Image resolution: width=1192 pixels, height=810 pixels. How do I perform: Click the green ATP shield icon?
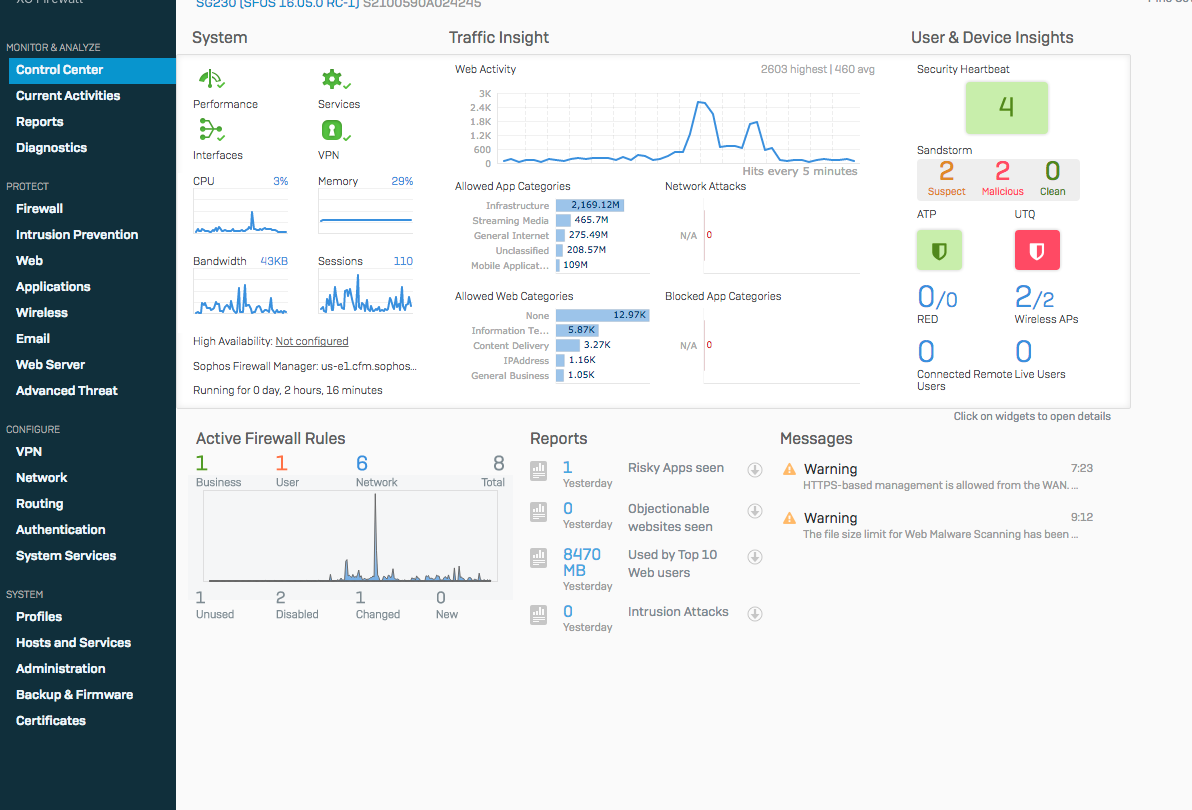point(939,250)
